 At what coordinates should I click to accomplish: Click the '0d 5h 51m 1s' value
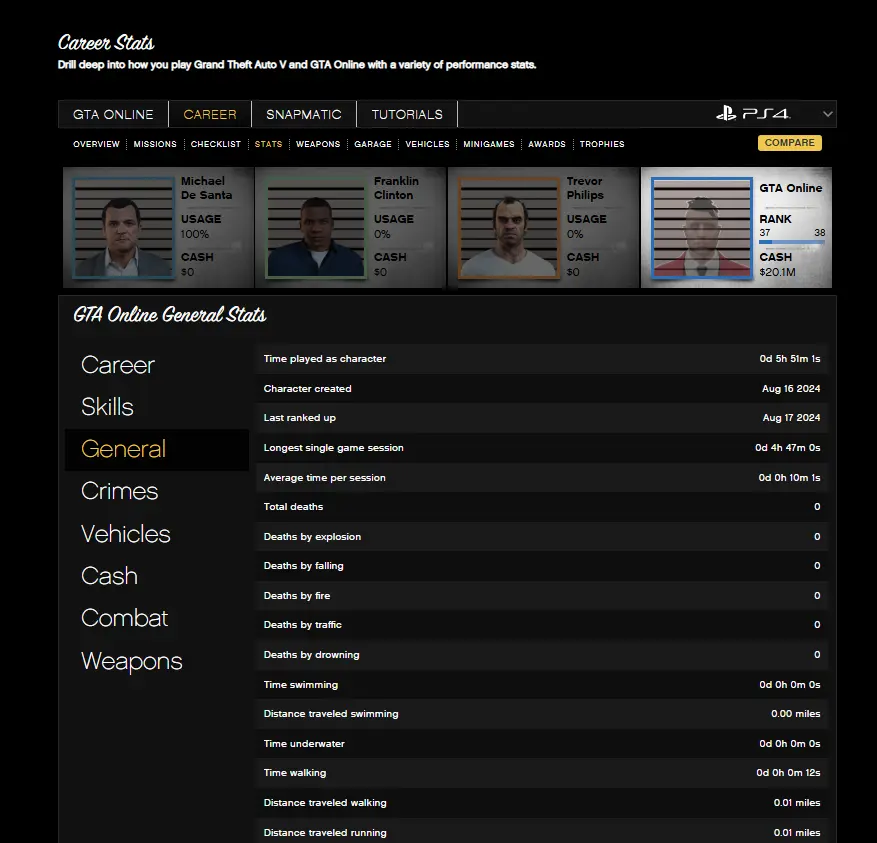790,359
